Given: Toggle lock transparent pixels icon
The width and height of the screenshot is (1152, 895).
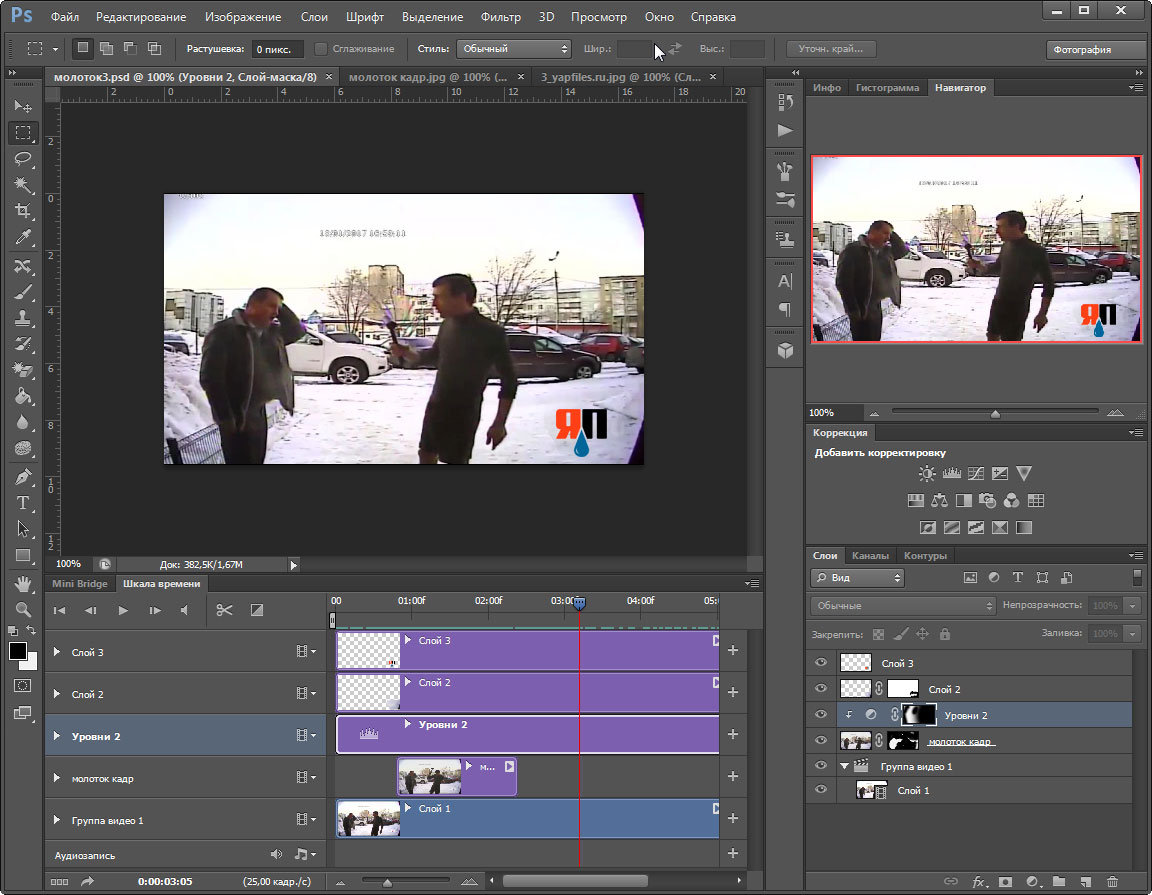Looking at the screenshot, I should [878, 633].
